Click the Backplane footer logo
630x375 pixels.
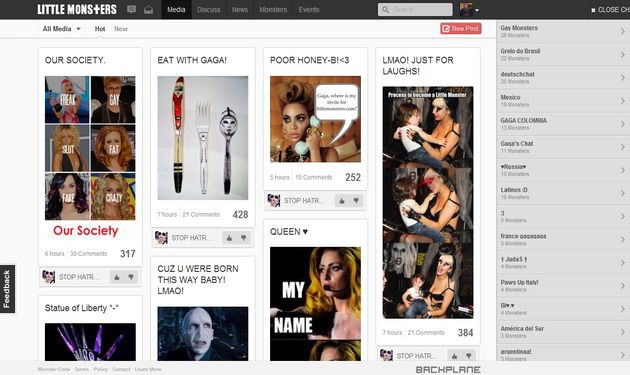pyautogui.click(x=448, y=369)
